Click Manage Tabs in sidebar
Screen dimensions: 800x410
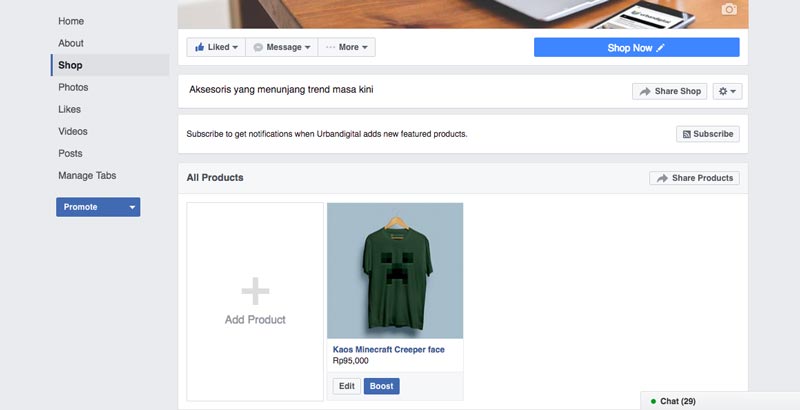(x=87, y=175)
